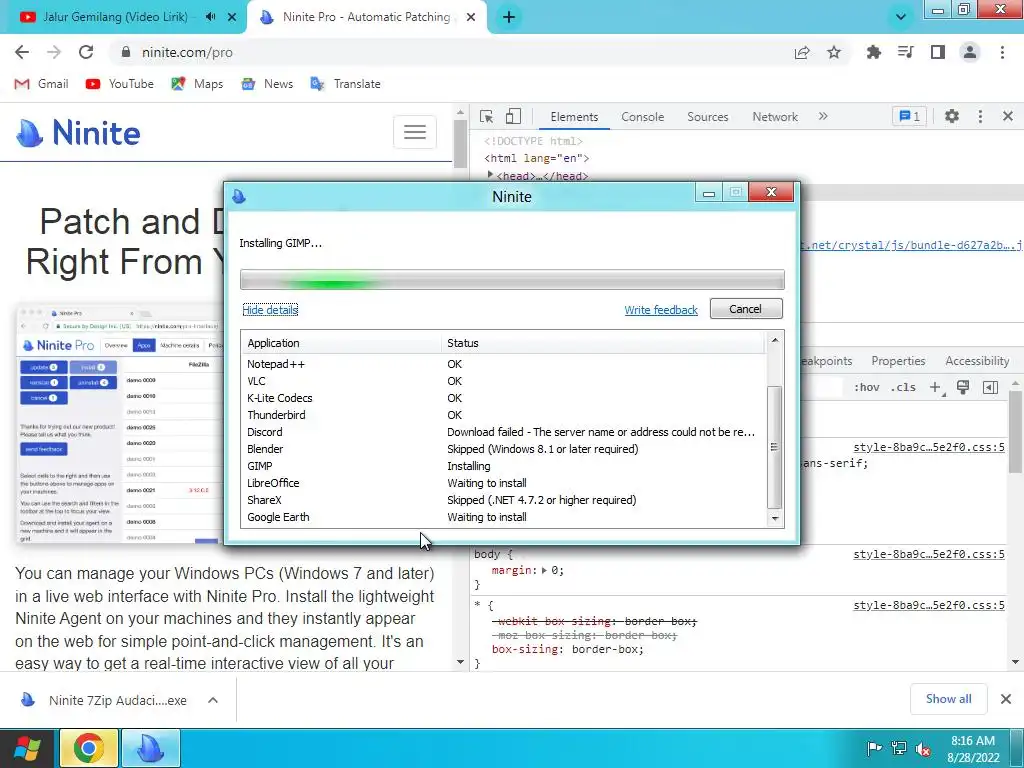Click Hide details in the Ninite dialog
1024x768 pixels.
point(270,310)
